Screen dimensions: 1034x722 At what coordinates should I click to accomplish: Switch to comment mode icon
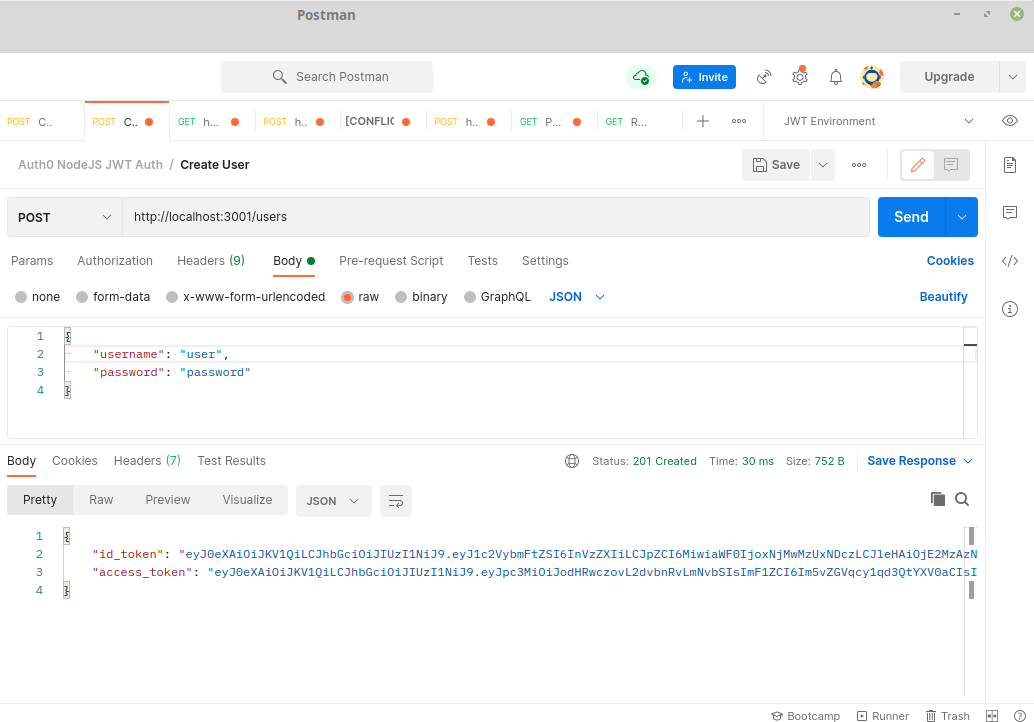951,165
